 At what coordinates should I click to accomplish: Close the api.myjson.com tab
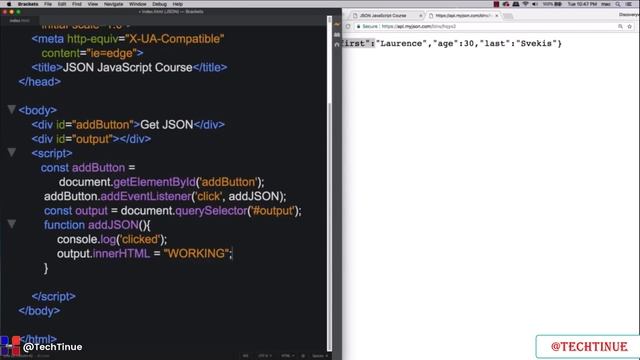pos(497,16)
